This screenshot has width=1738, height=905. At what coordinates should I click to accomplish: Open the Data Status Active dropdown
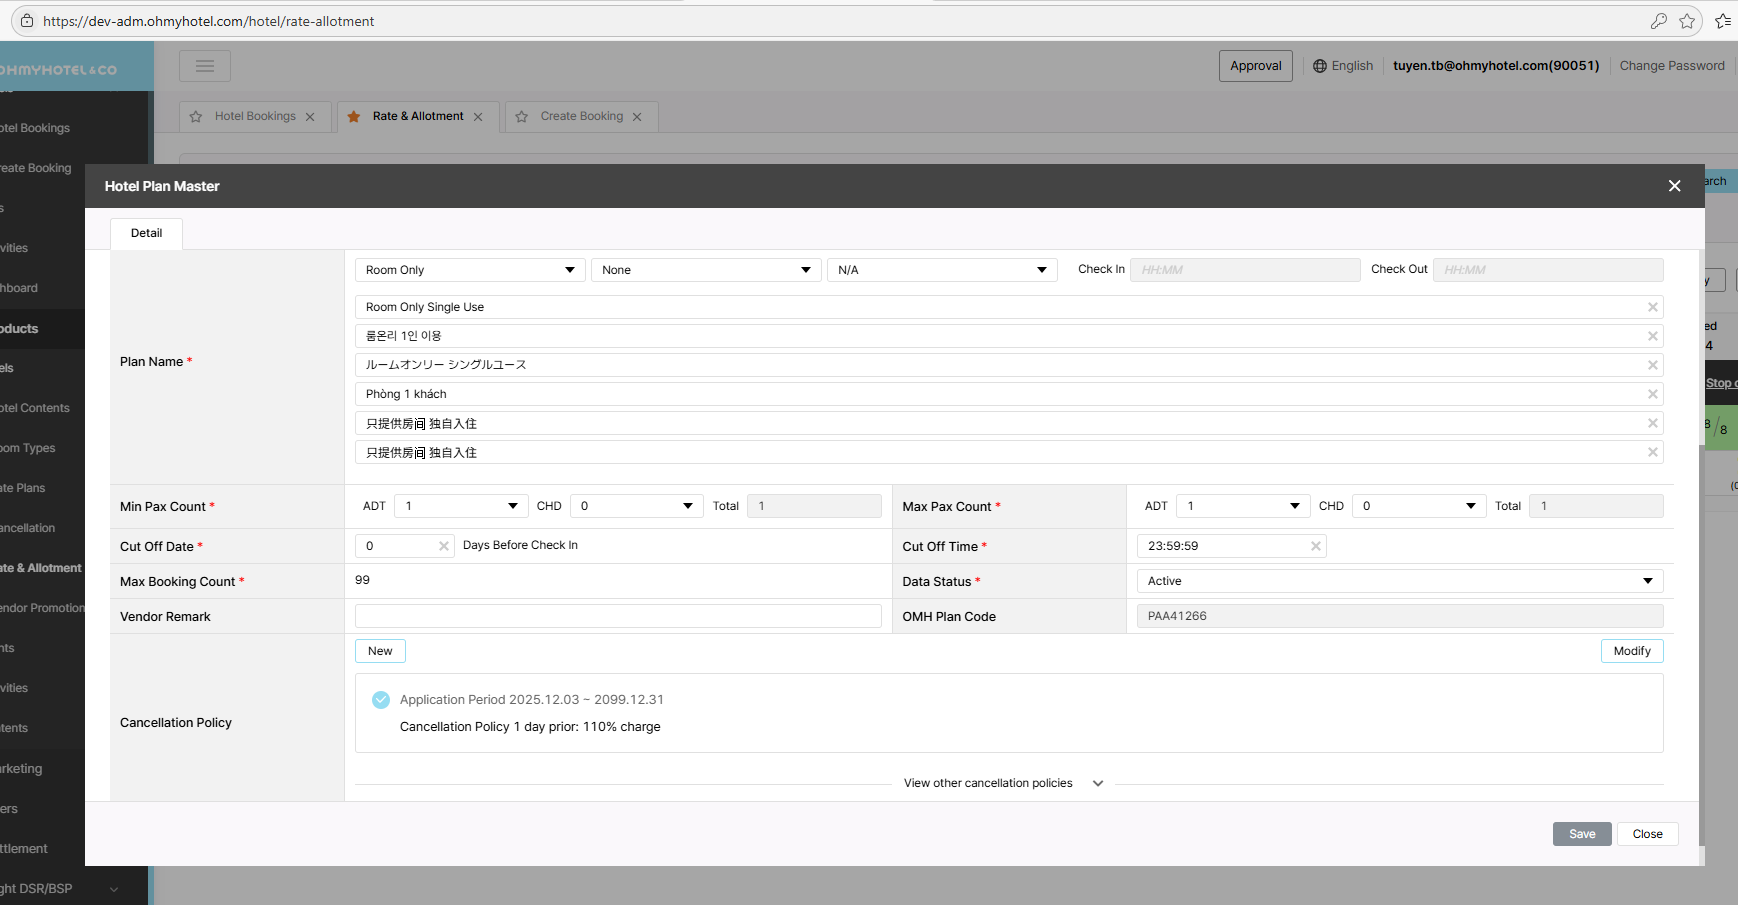(x=1399, y=581)
